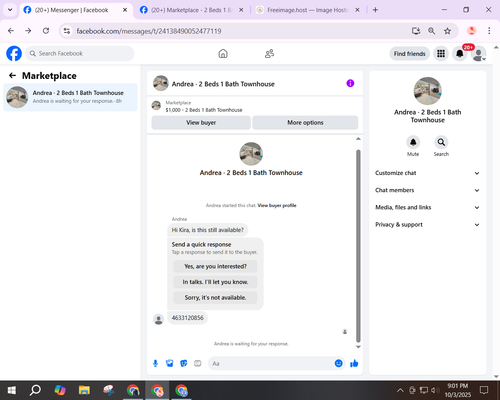
Task: Close the Freeimage.host tab
Action: (357, 10)
